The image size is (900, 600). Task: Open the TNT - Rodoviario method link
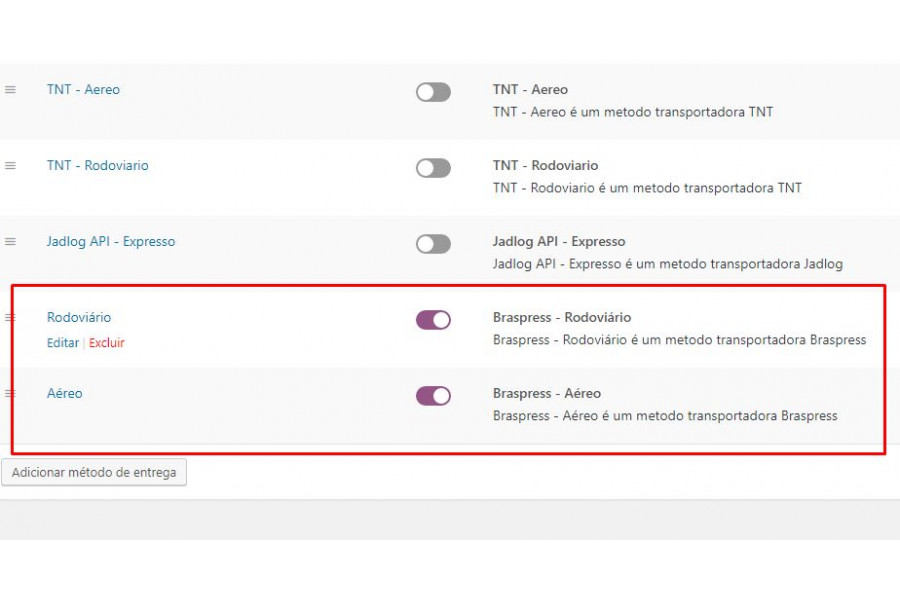(98, 165)
